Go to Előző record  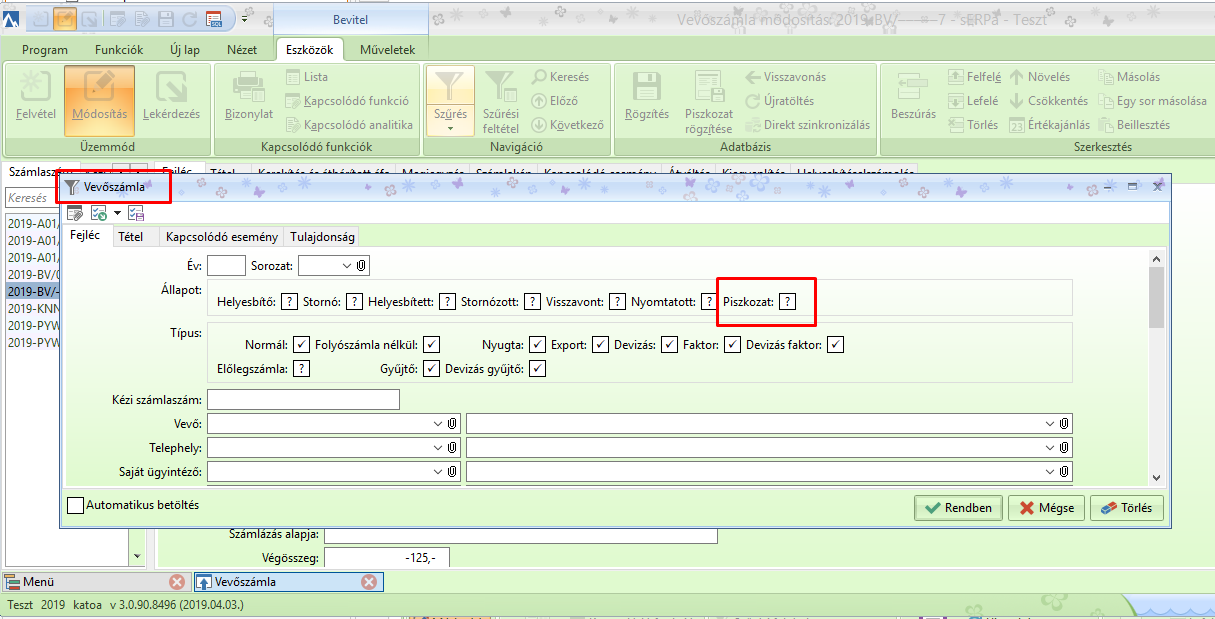(555, 101)
